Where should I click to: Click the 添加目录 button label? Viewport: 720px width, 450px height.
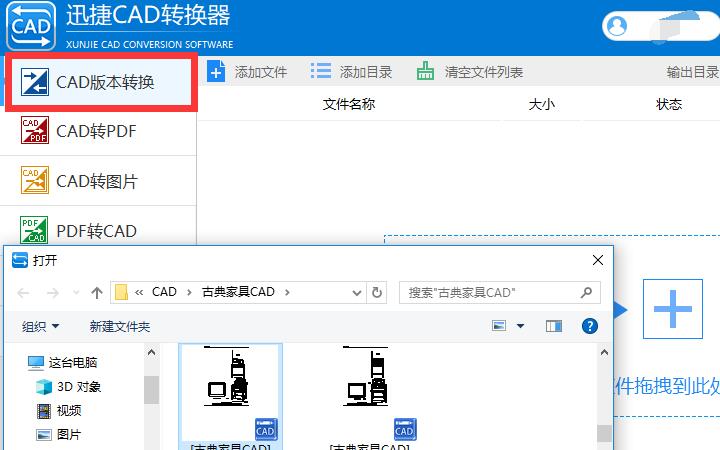(366, 72)
